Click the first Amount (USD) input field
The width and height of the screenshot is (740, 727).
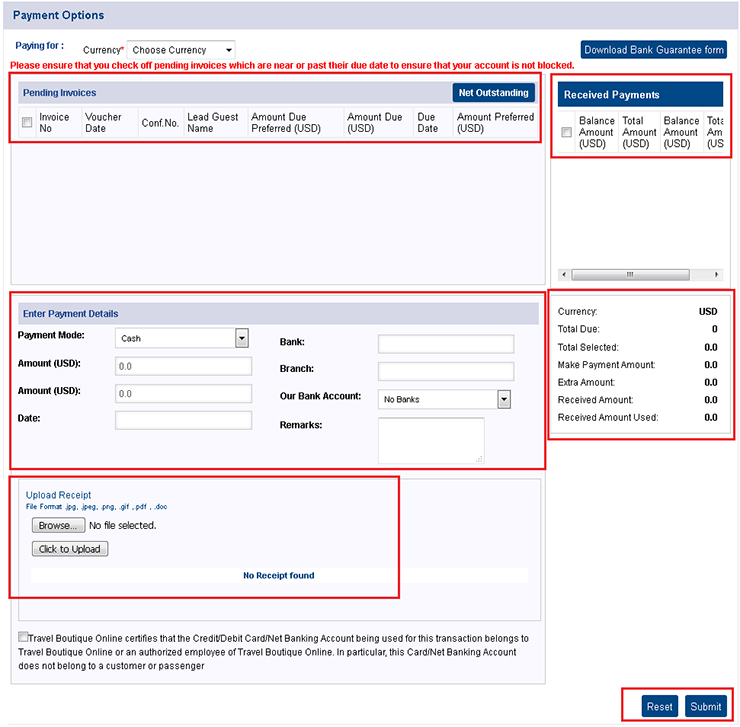coord(183,366)
